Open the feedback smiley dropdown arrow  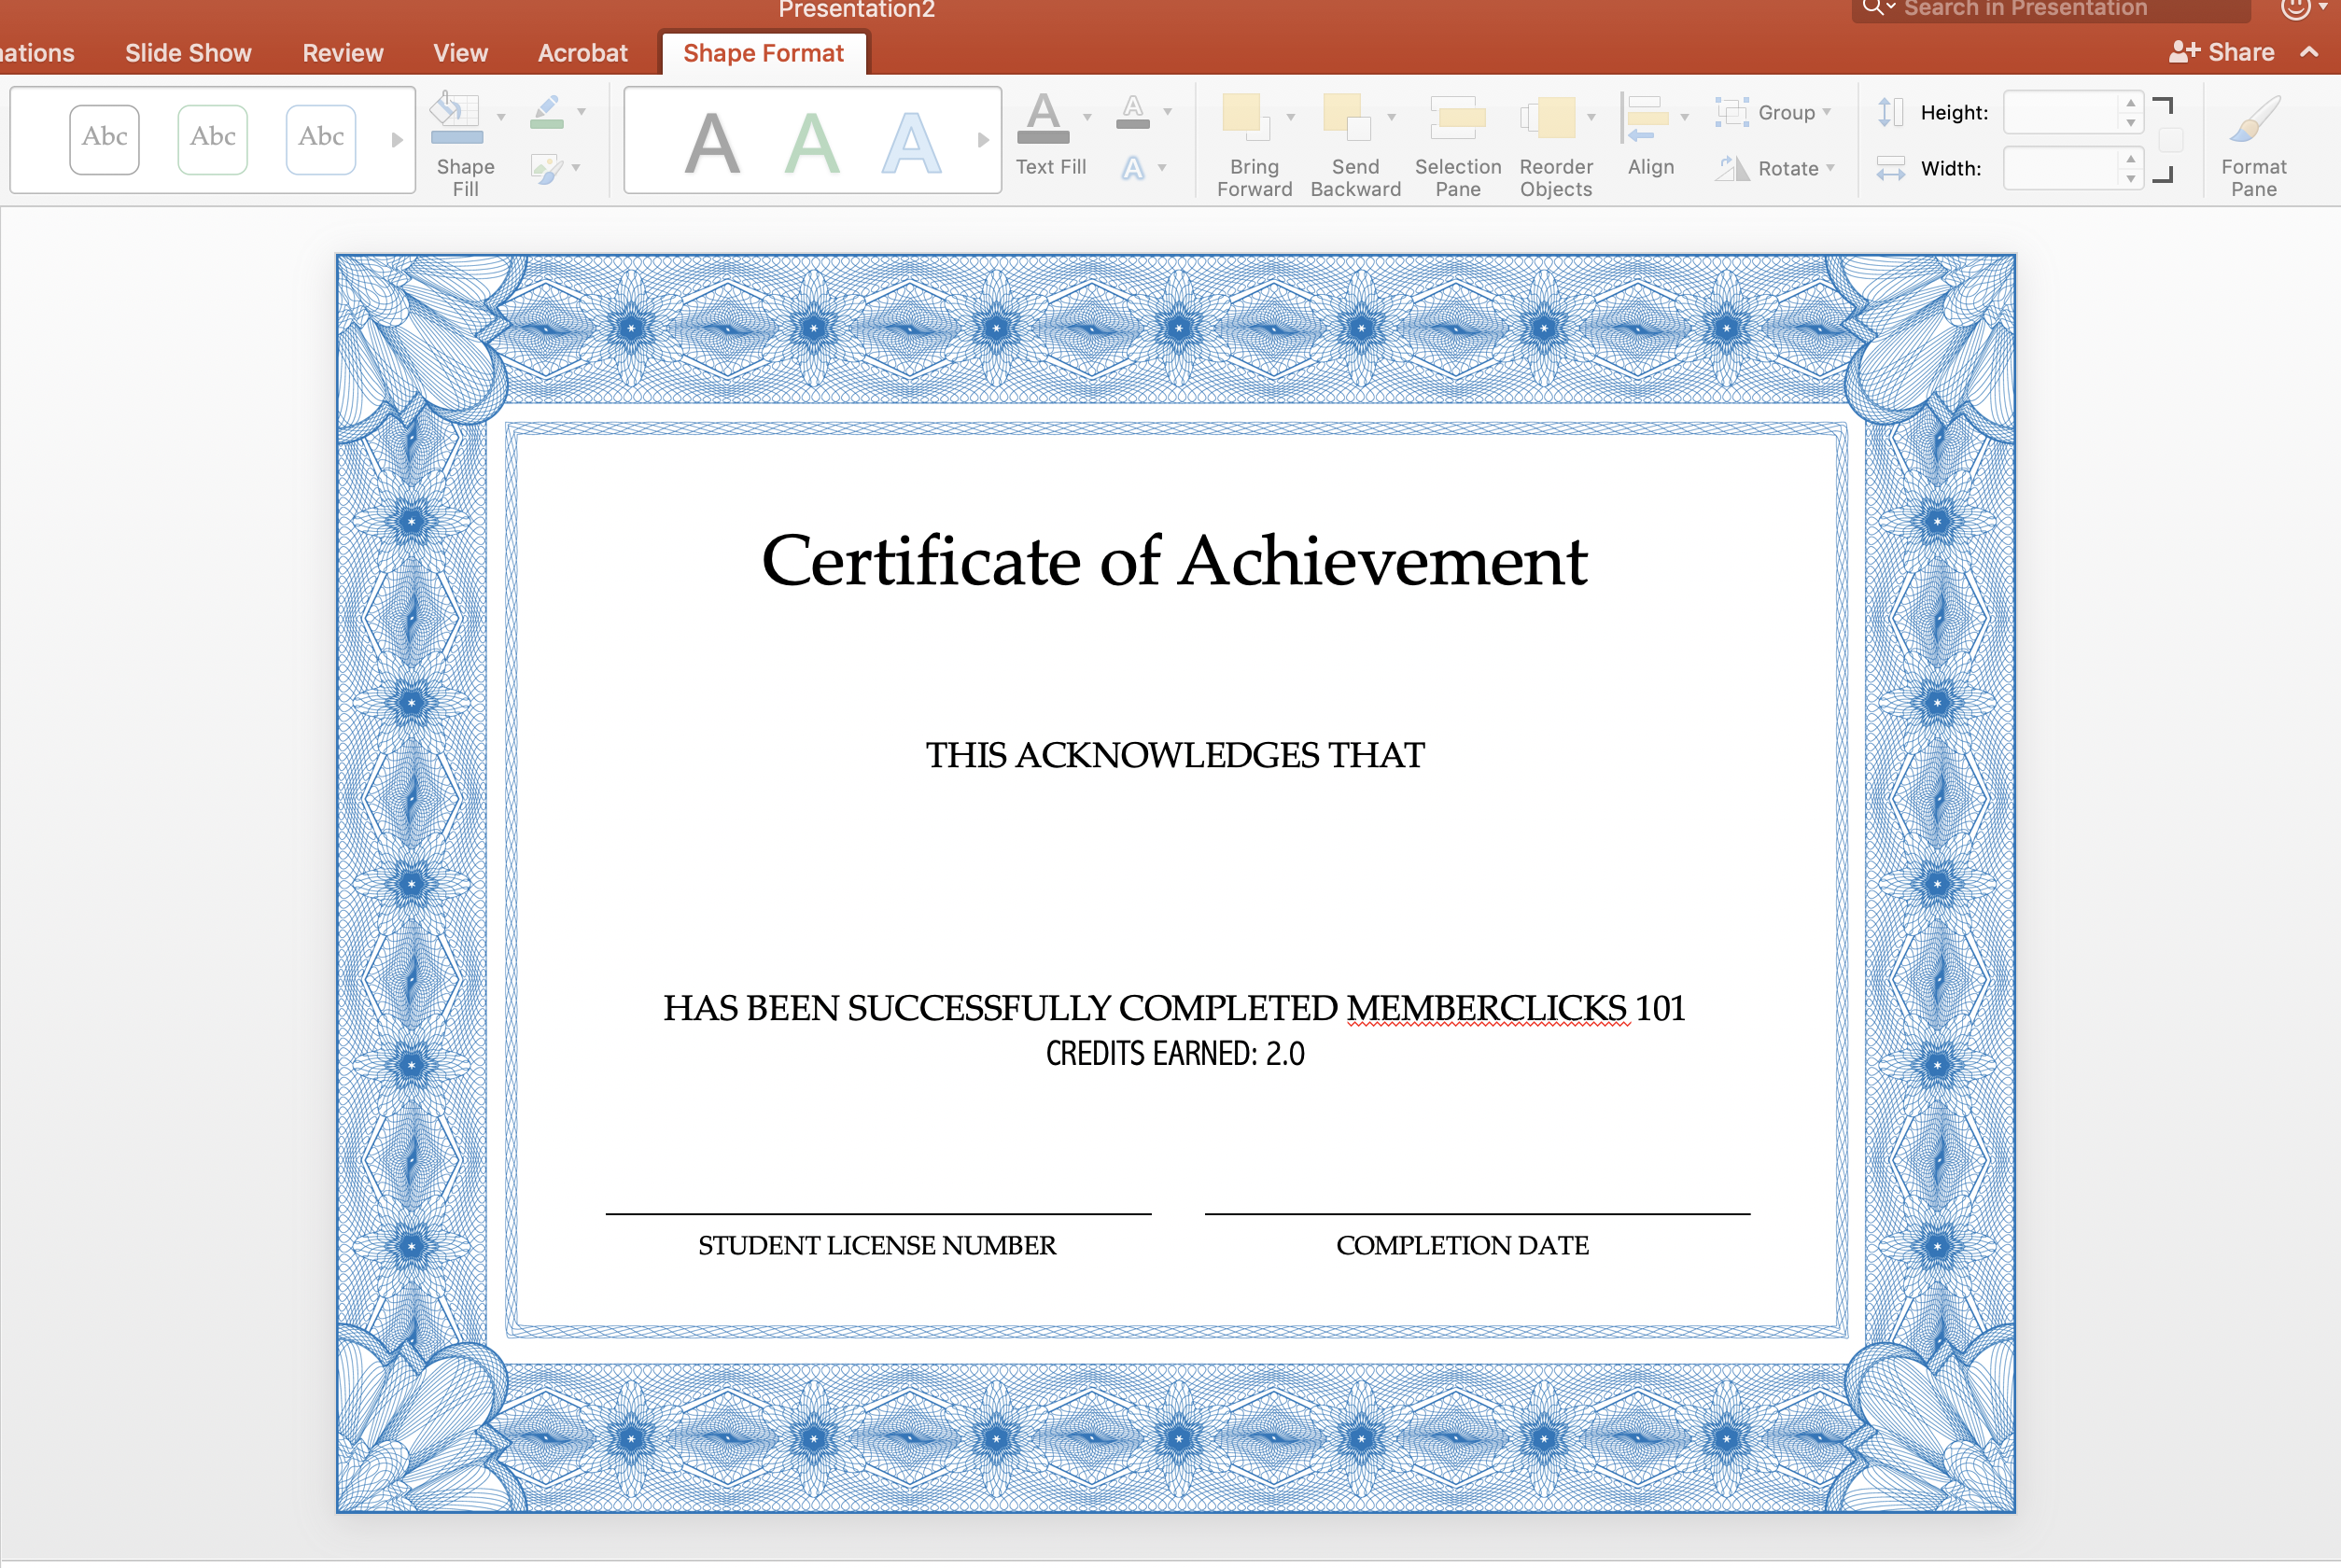point(2322,7)
